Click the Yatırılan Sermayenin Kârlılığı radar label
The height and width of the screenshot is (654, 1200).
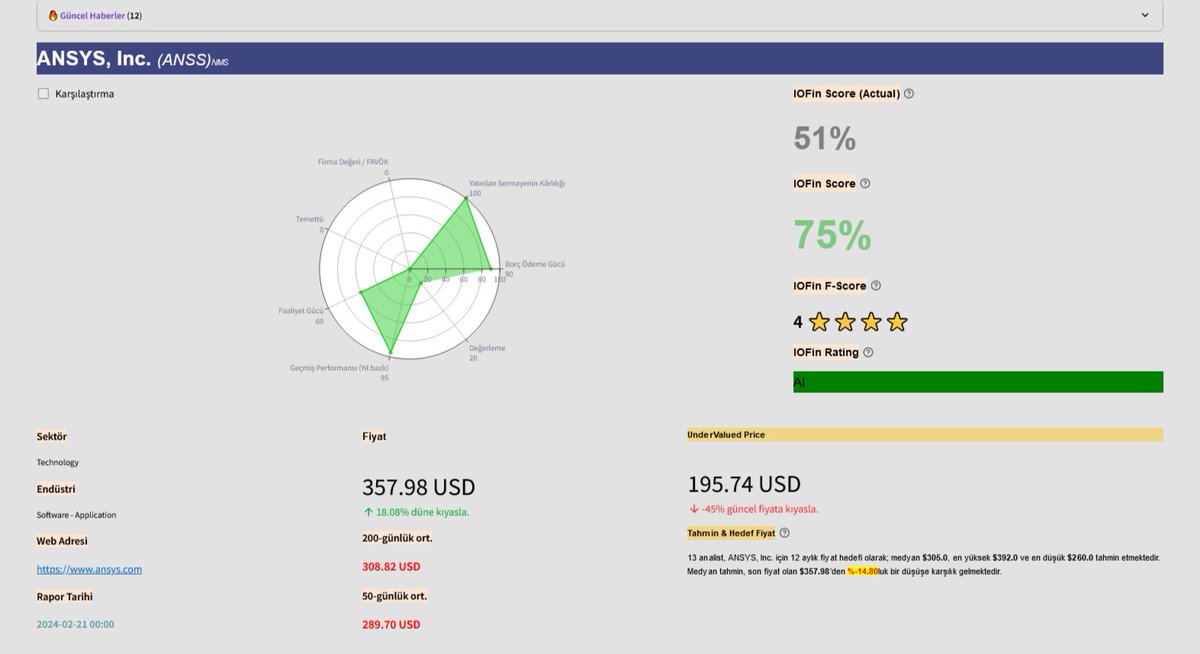pyautogui.click(x=517, y=183)
